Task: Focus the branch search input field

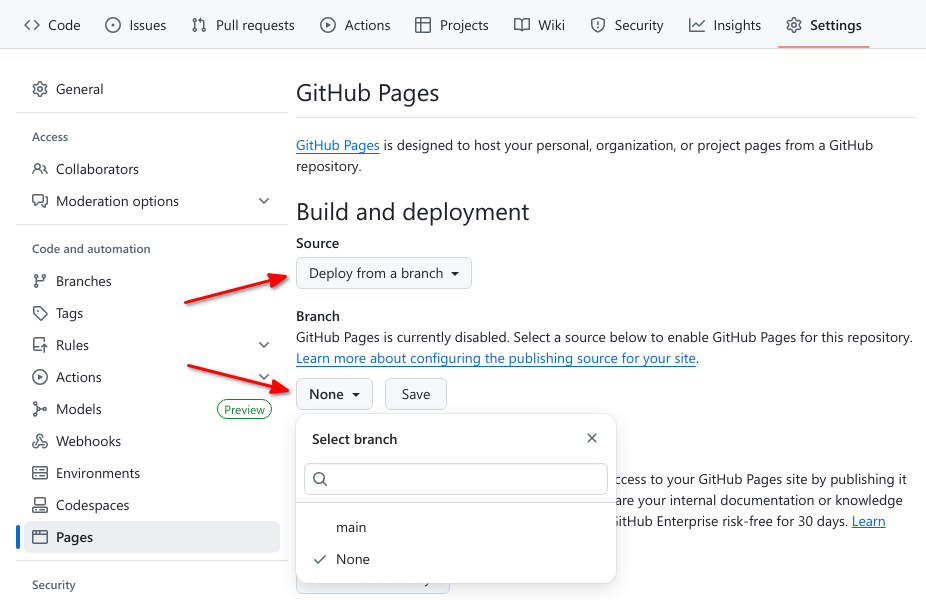Action: point(456,479)
